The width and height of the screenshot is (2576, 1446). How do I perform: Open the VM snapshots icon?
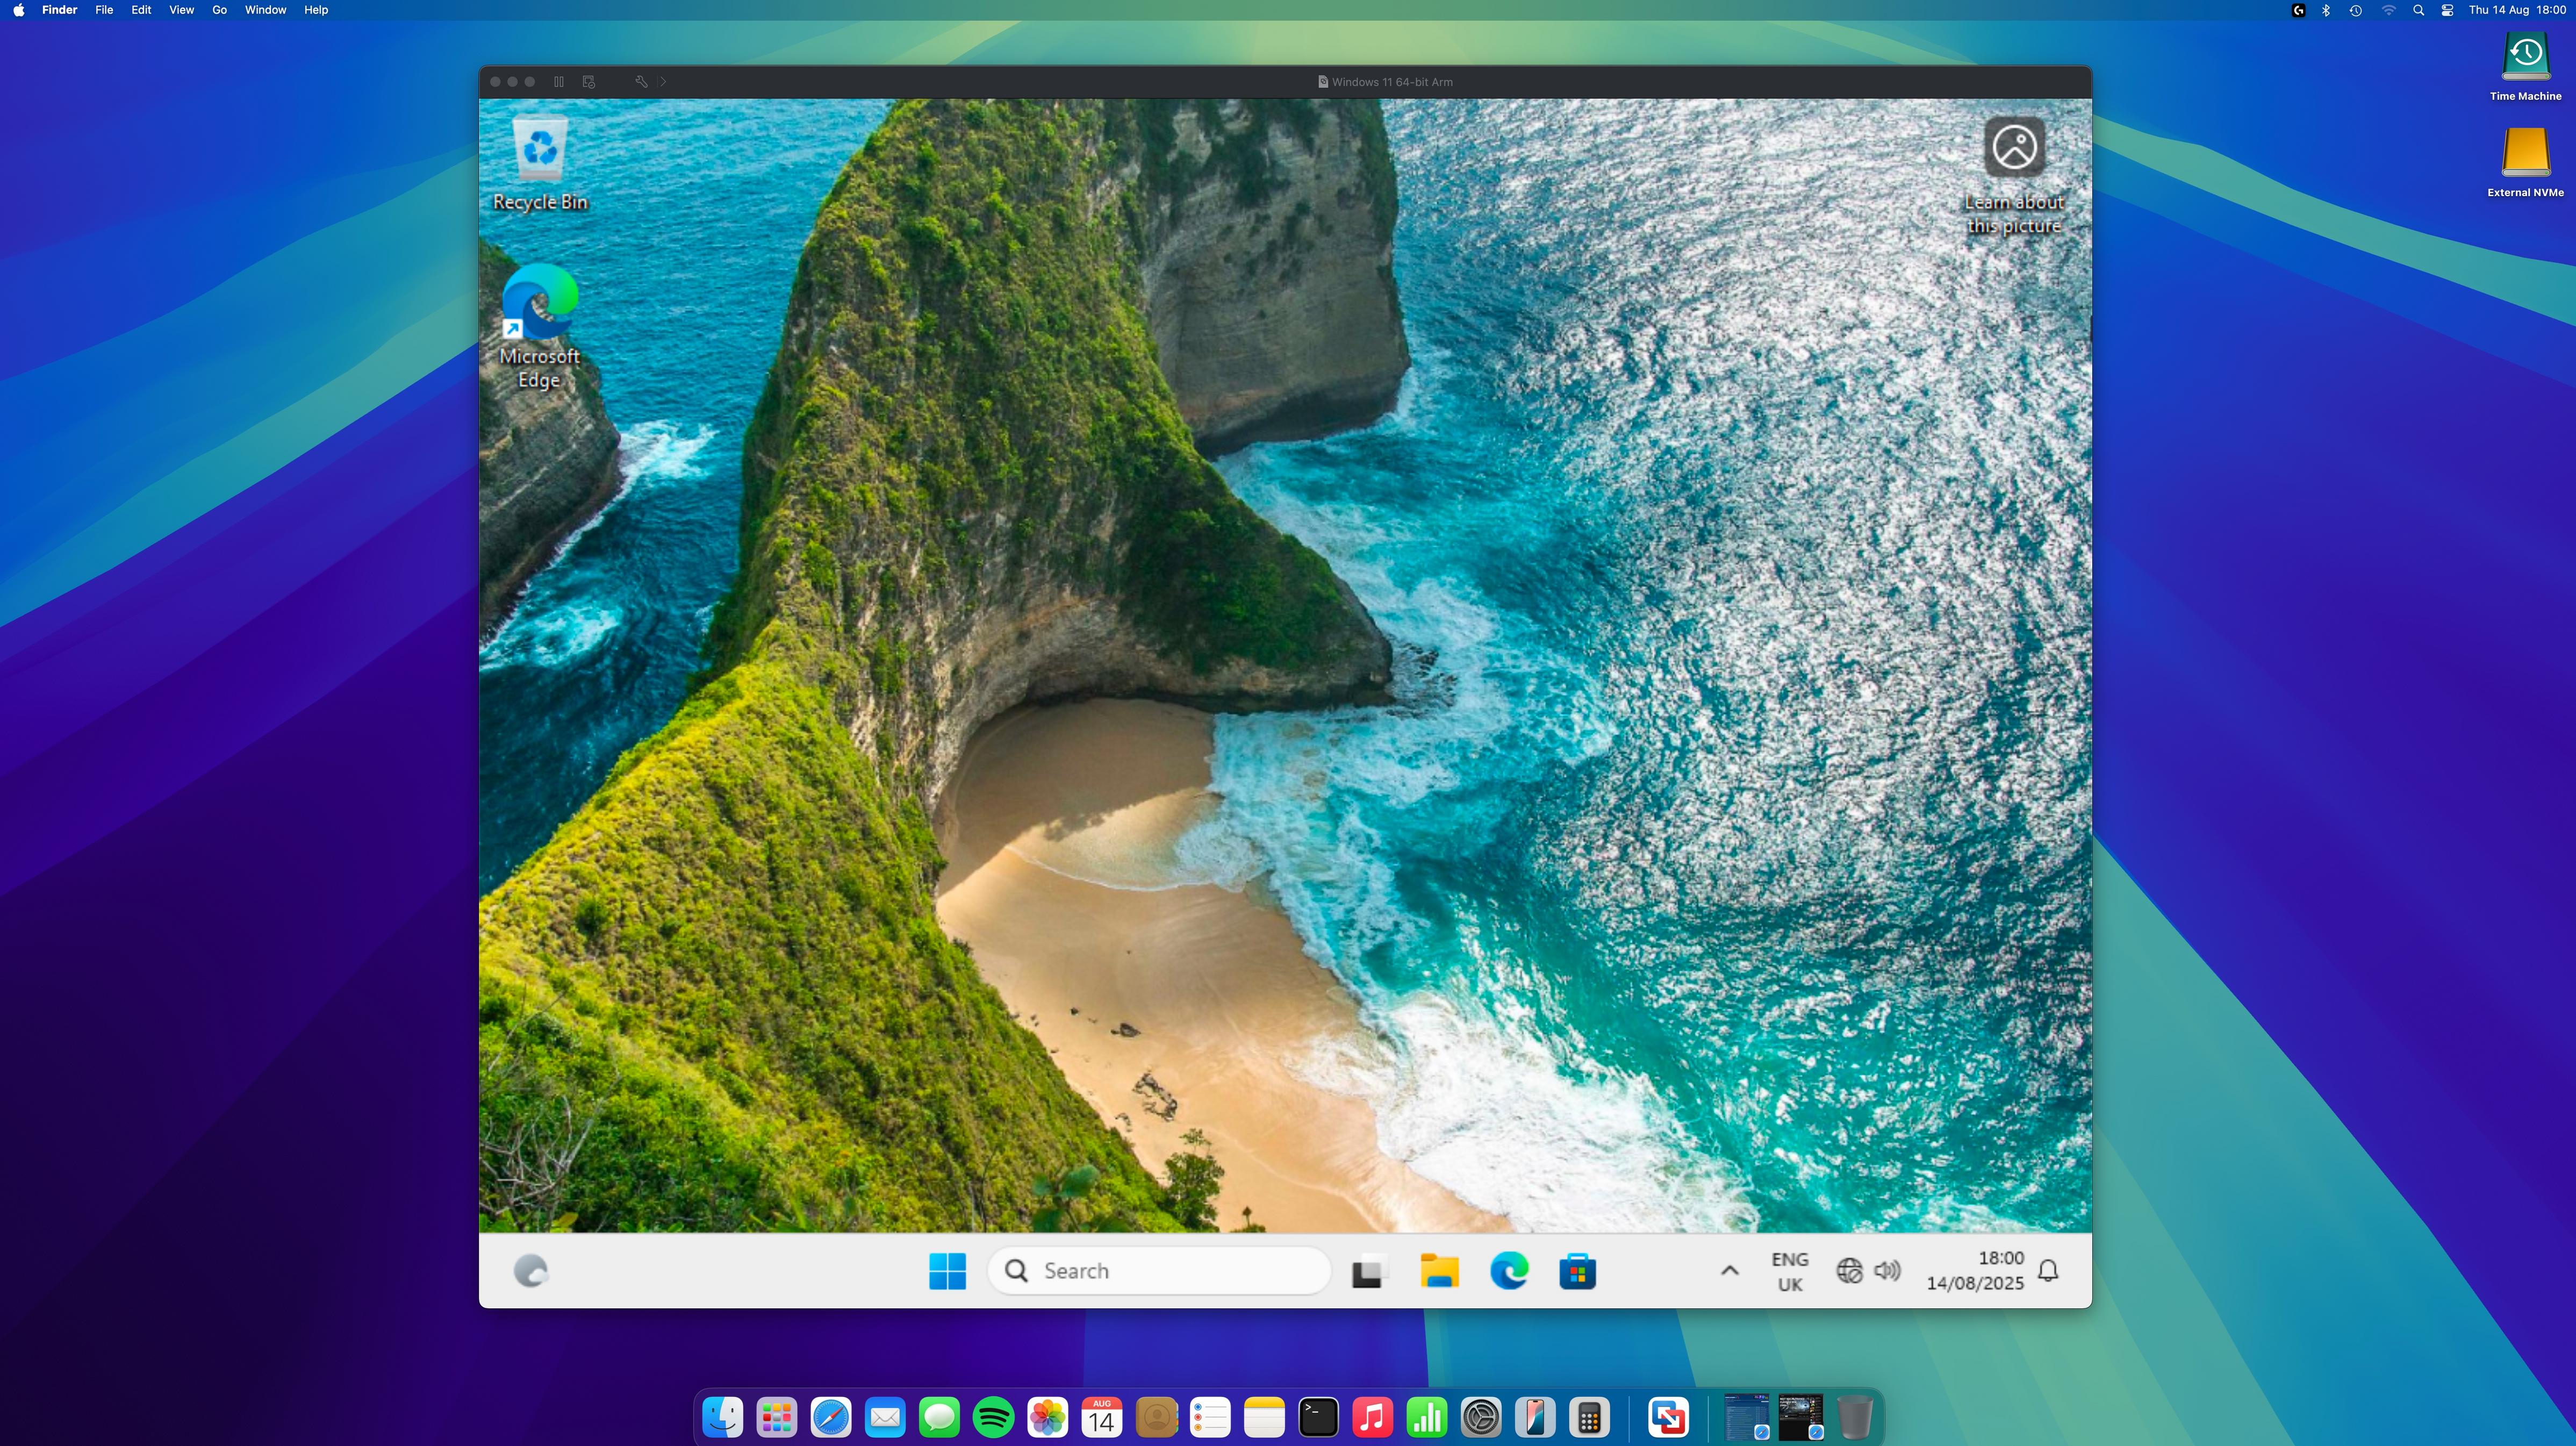coord(589,82)
